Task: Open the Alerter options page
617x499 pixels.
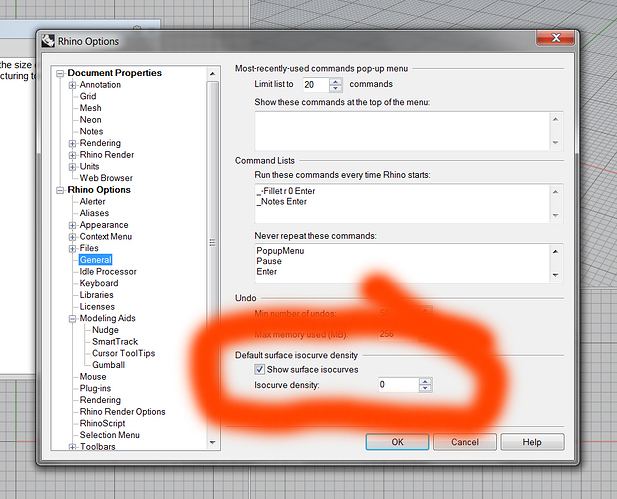Action: click(92, 201)
